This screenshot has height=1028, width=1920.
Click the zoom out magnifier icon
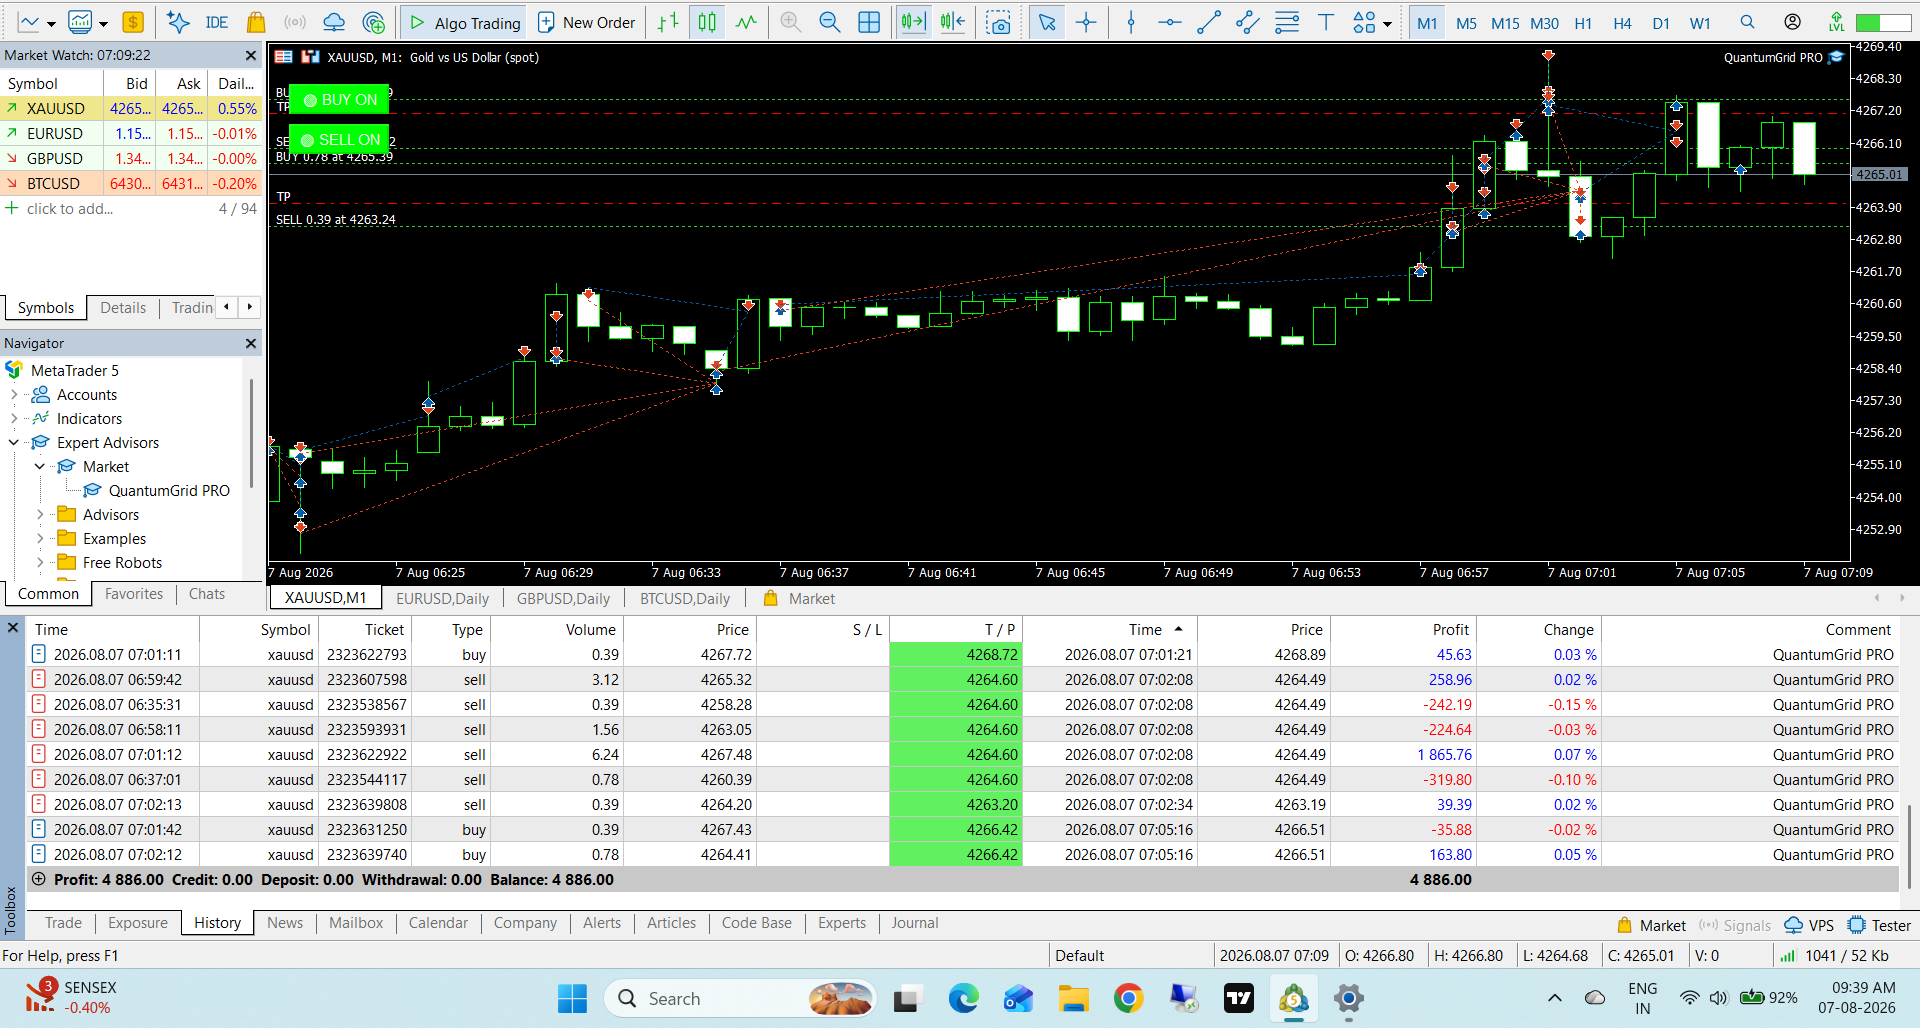click(829, 22)
